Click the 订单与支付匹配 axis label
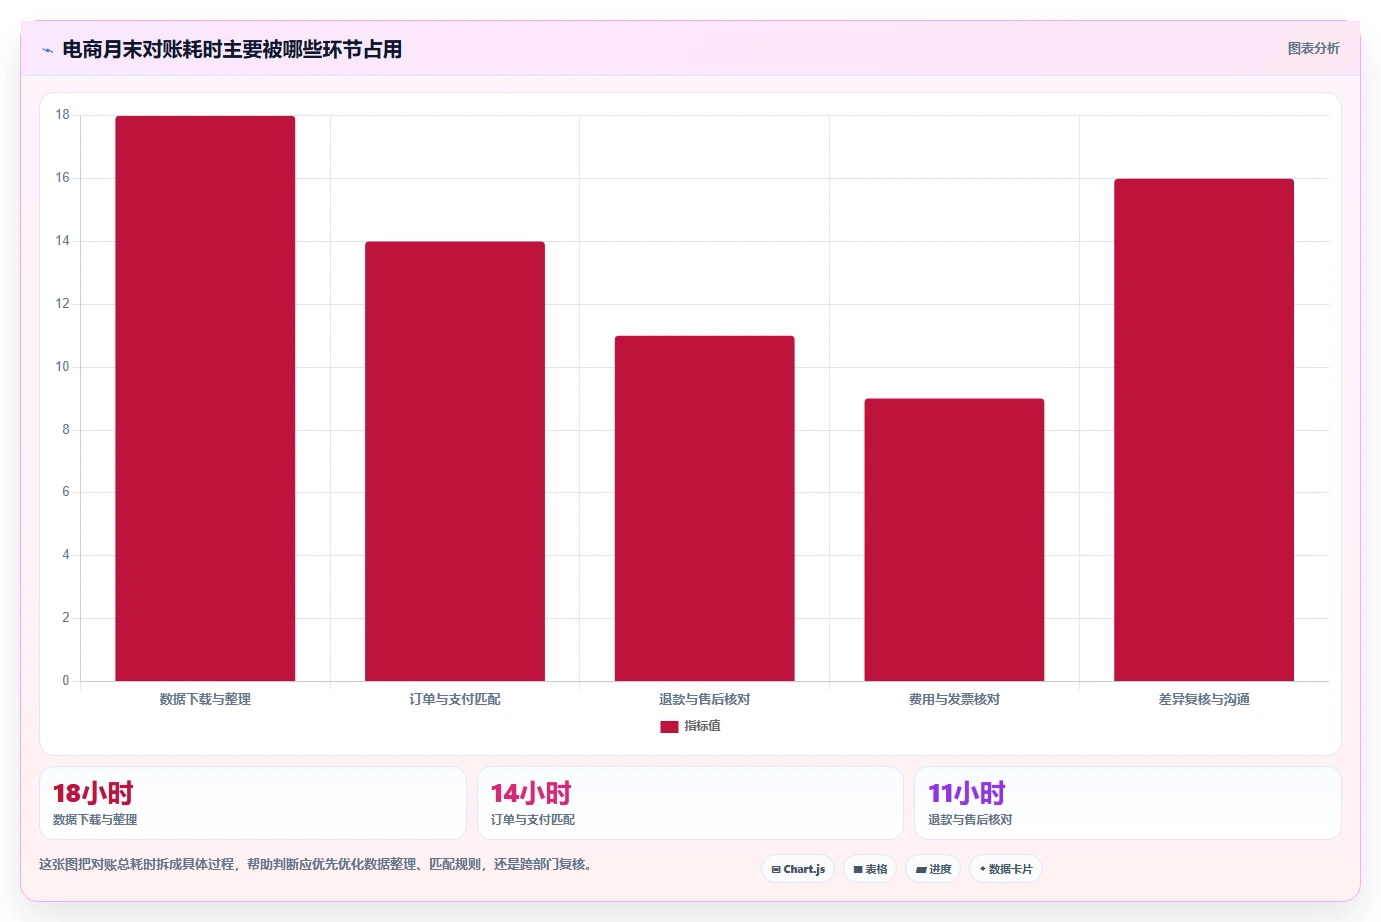 [455, 699]
